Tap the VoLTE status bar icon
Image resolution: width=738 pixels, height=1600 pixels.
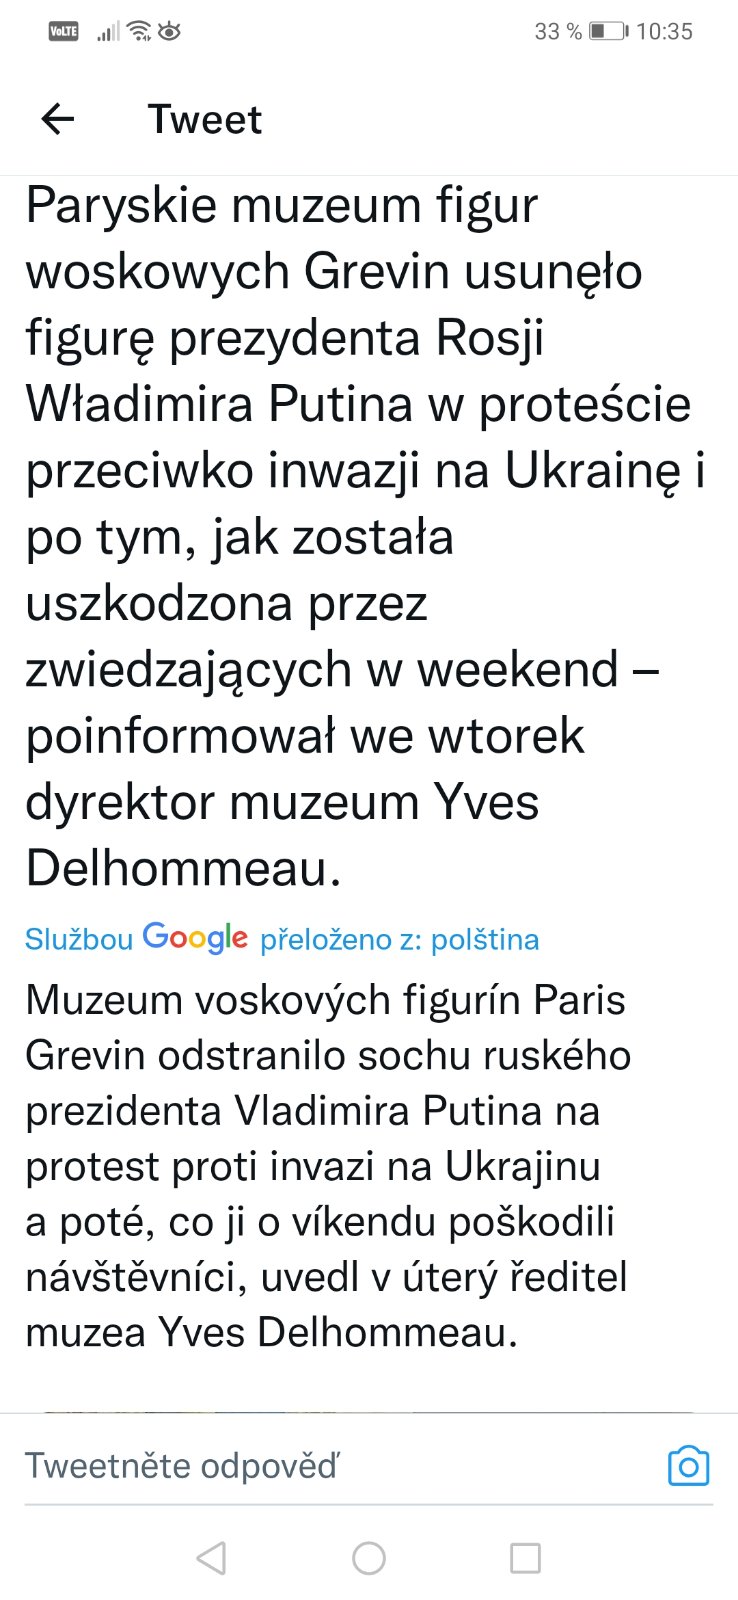coord(63,32)
